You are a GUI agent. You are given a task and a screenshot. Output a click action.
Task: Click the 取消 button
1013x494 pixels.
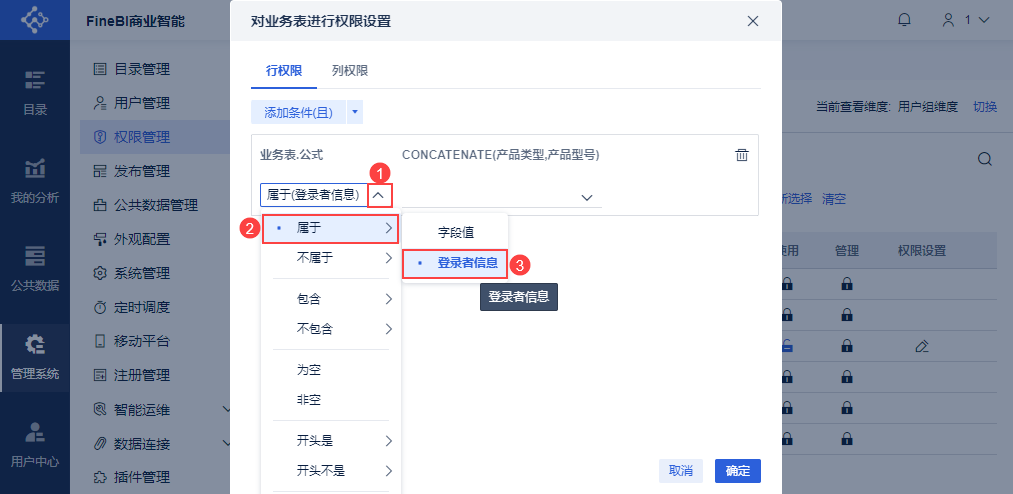[681, 471]
